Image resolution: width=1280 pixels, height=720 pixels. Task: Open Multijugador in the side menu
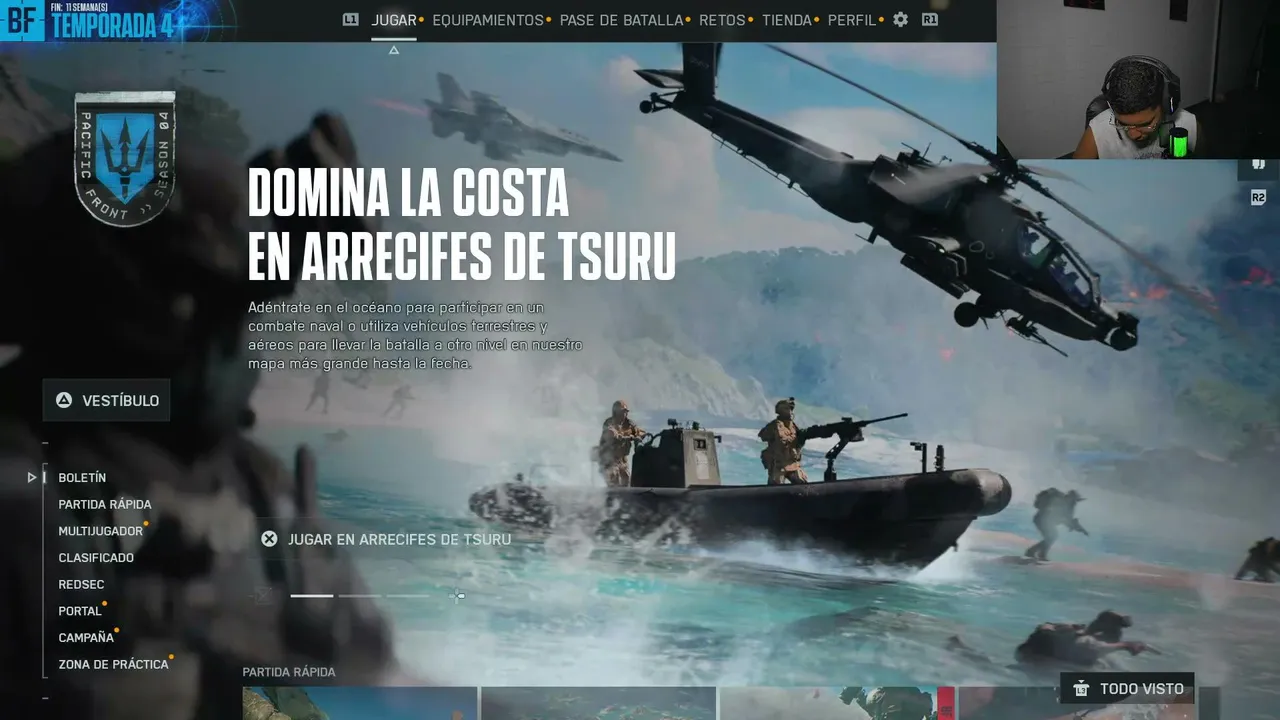(x=100, y=531)
